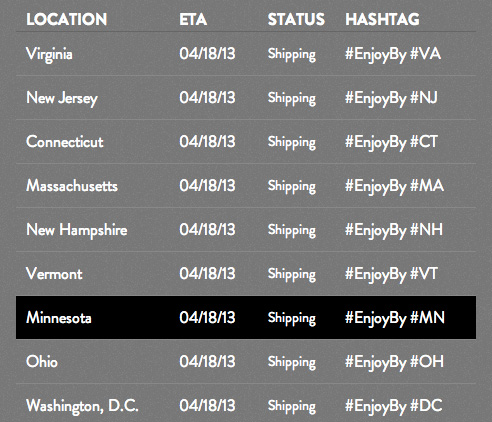Open the #EnjoyBy #NJ hashtag
The image size is (492, 422).
391,98
